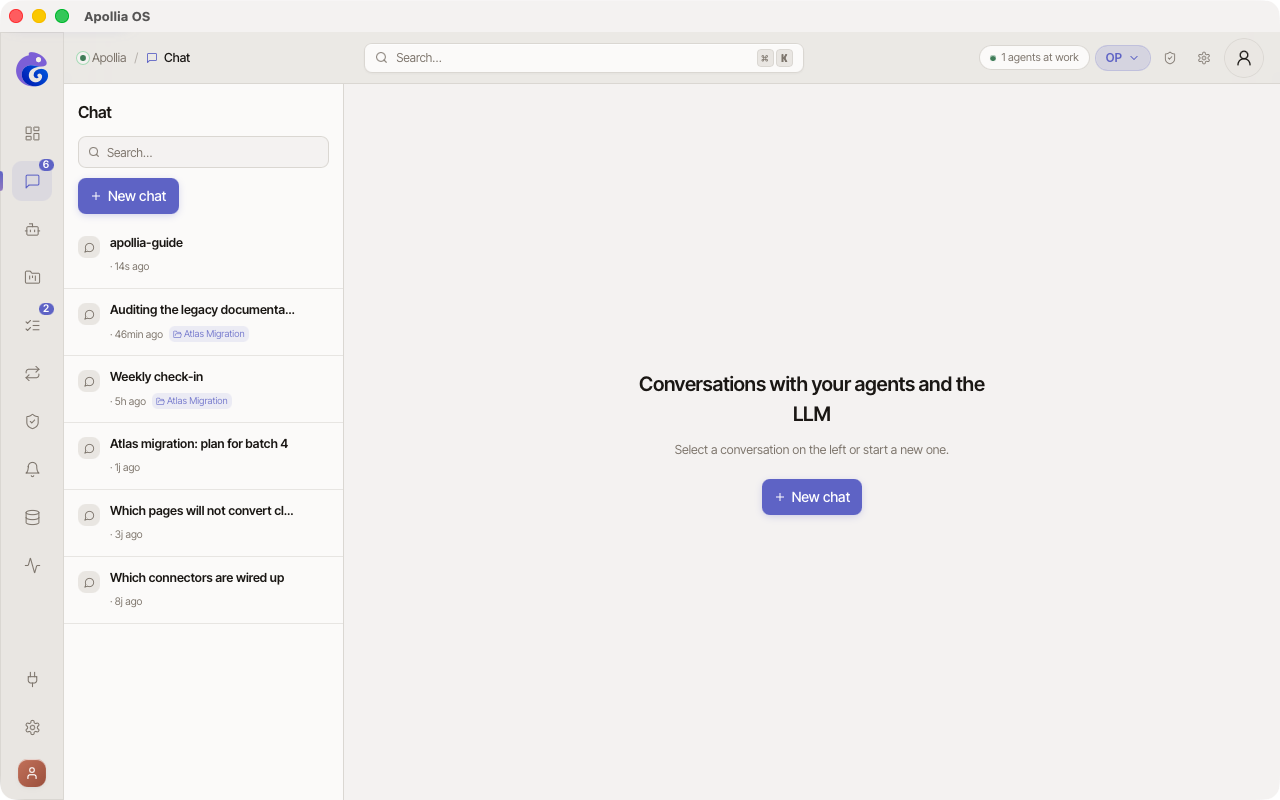Open the agents robot icon in sidebar
The image size is (1280, 800).
(32, 229)
